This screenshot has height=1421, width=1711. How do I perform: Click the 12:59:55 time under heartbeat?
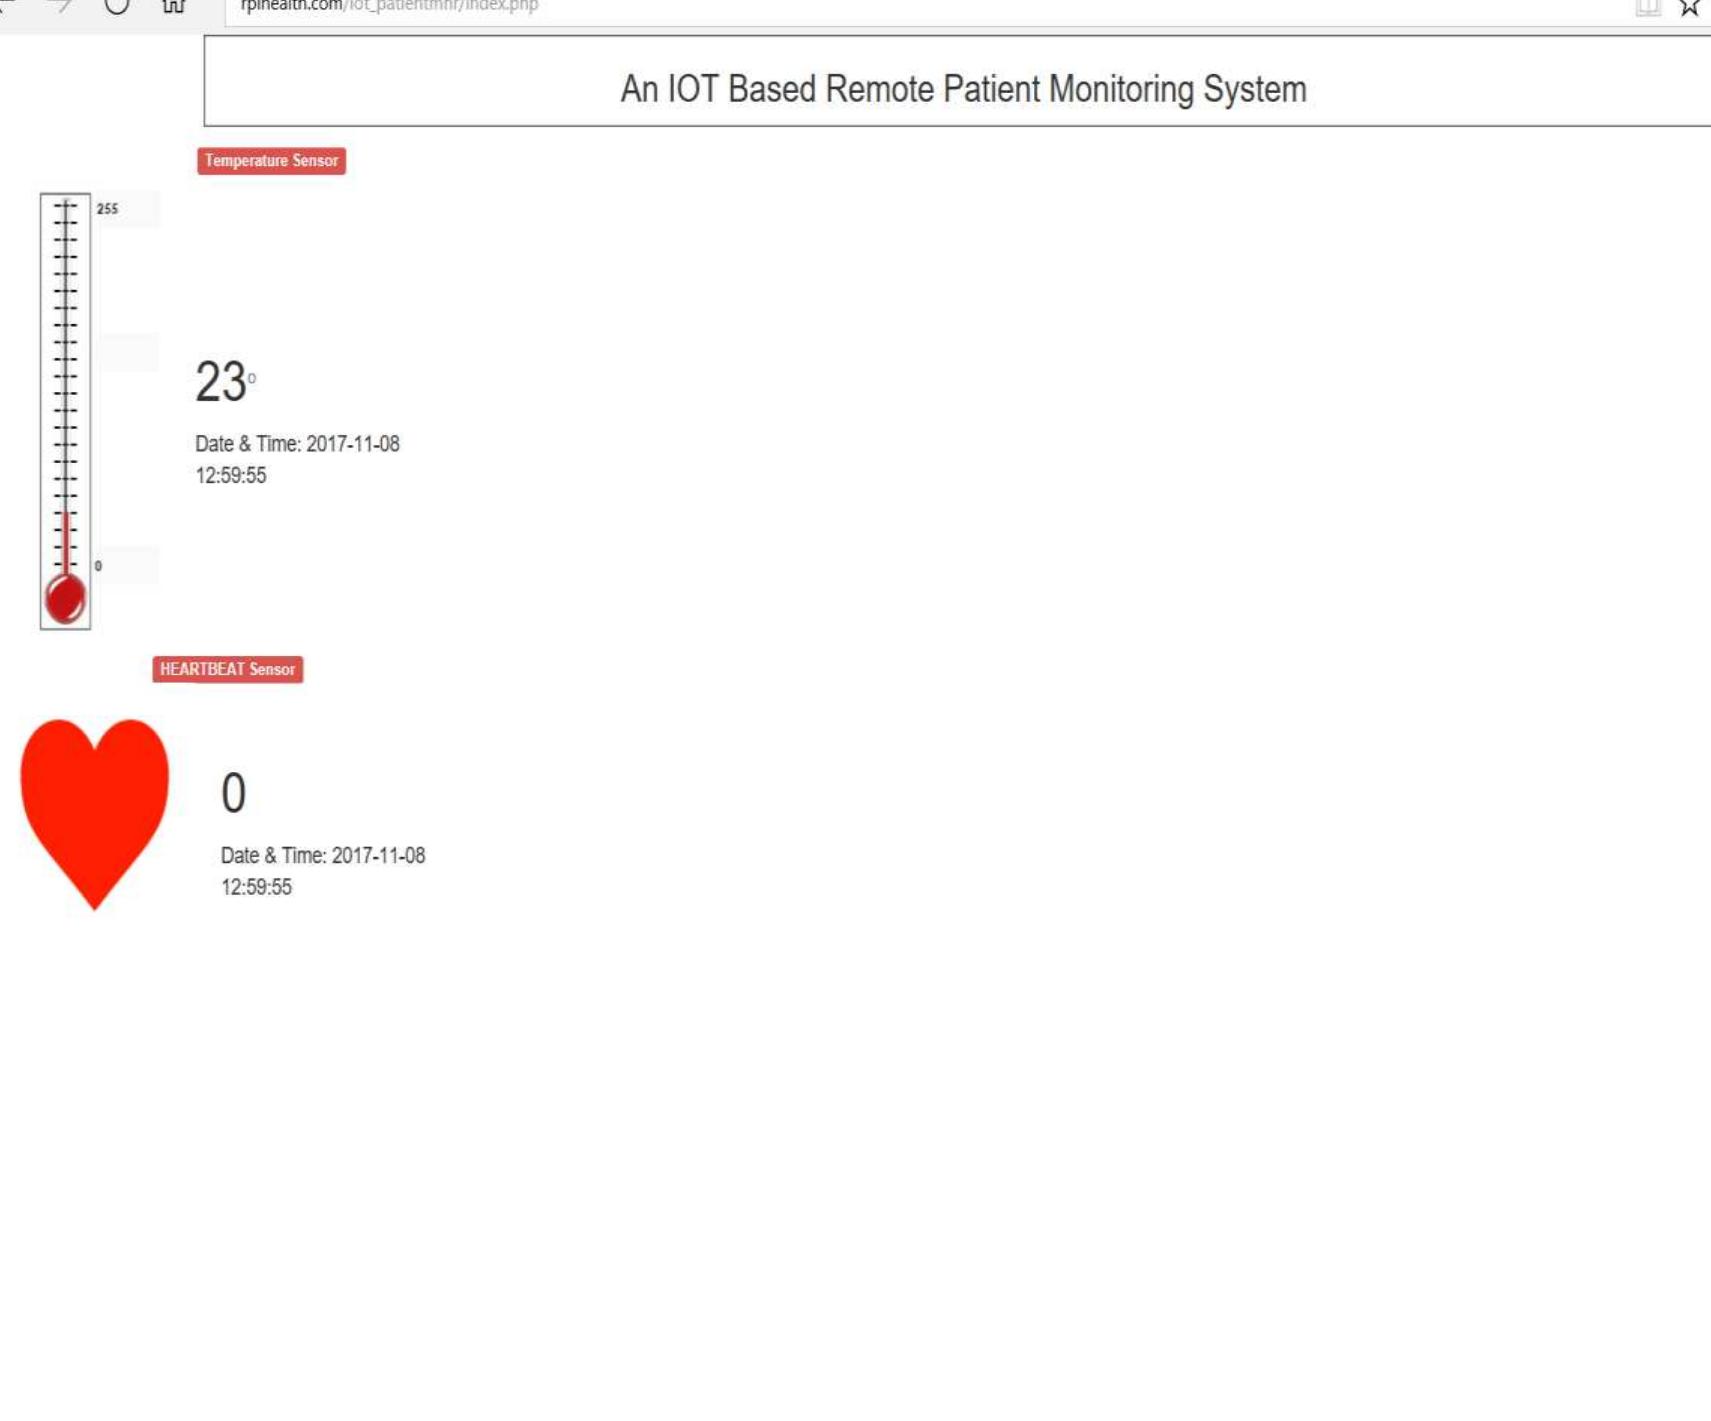(x=256, y=888)
